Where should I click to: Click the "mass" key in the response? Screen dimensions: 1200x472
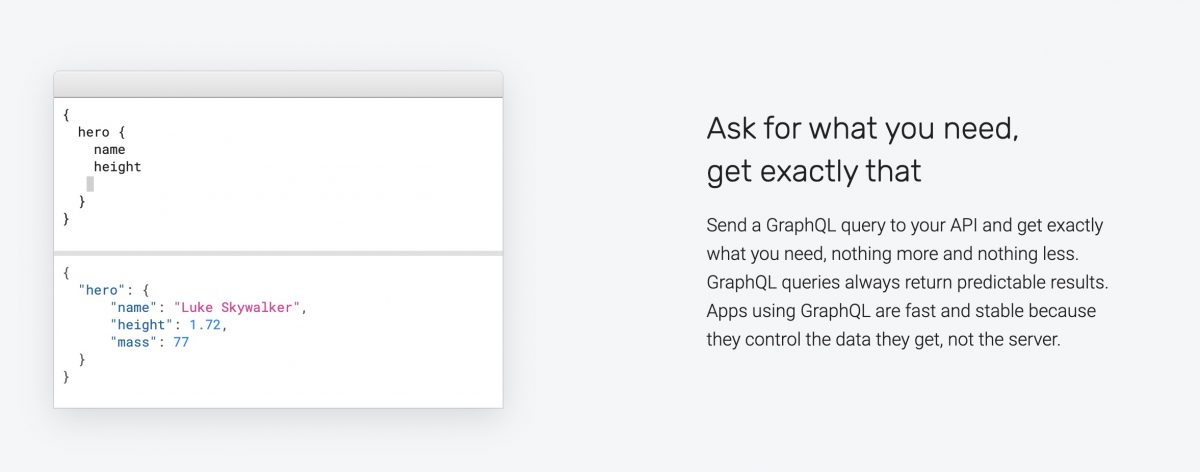click(134, 342)
